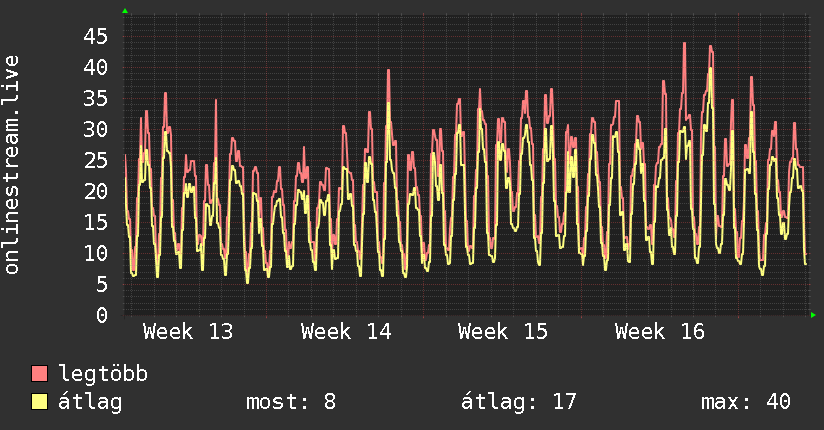Click the 'Week 16' axis label
Viewport: 824px width, 430px height.
660,332
